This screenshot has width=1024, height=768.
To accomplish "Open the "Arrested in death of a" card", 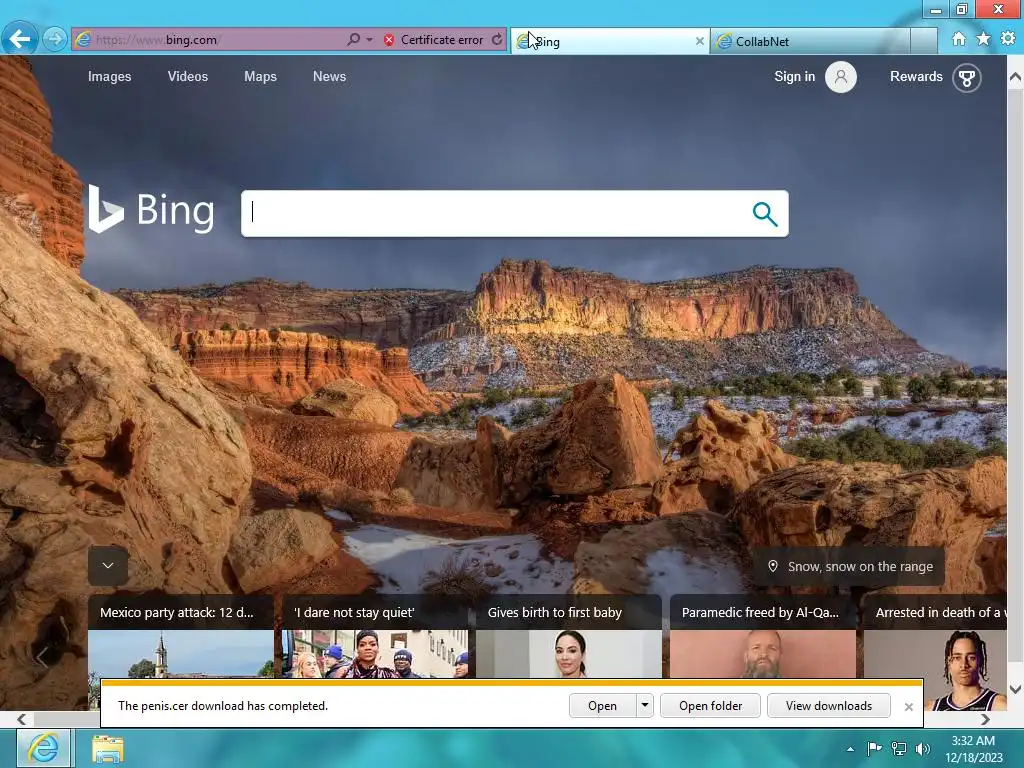I will (935, 636).
